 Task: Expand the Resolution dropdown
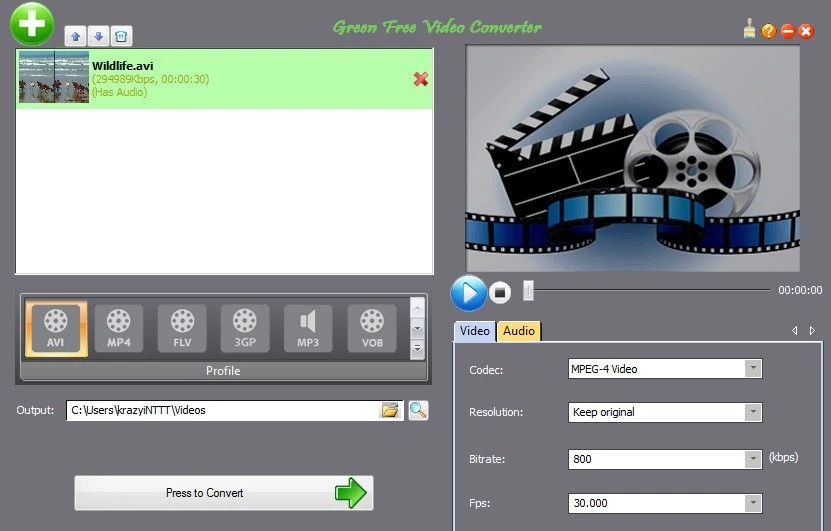(x=752, y=412)
